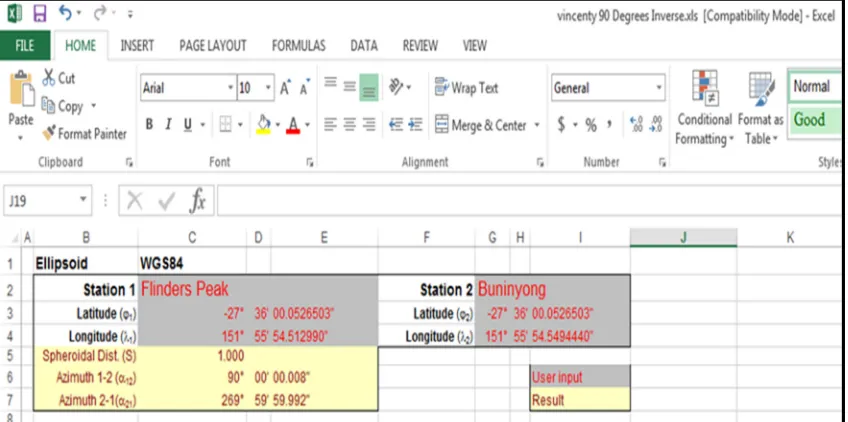Viewport: 848px width, 422px height.
Task: Apply Comma Style format
Action: pyautogui.click(x=610, y=124)
